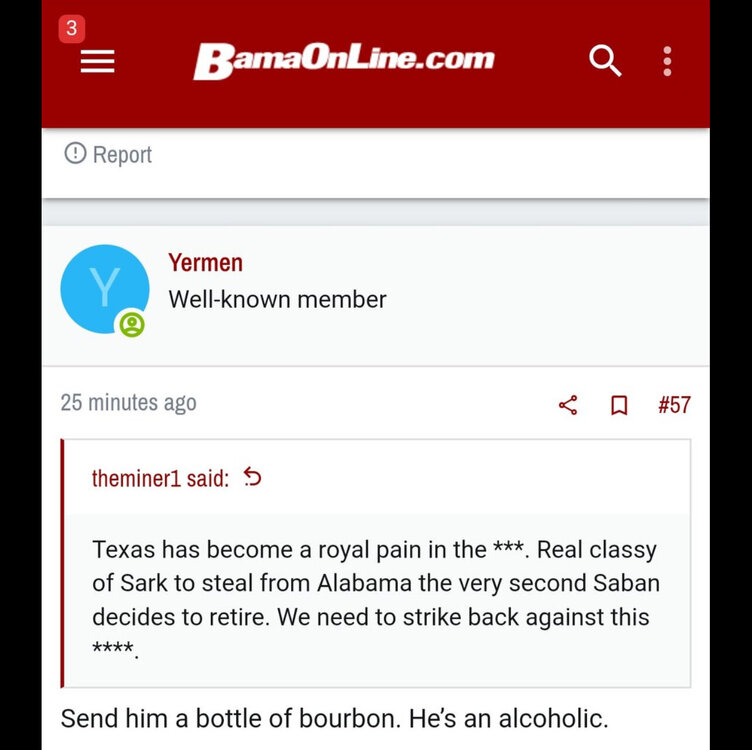Visit the Yermen username profile link

coord(205,263)
